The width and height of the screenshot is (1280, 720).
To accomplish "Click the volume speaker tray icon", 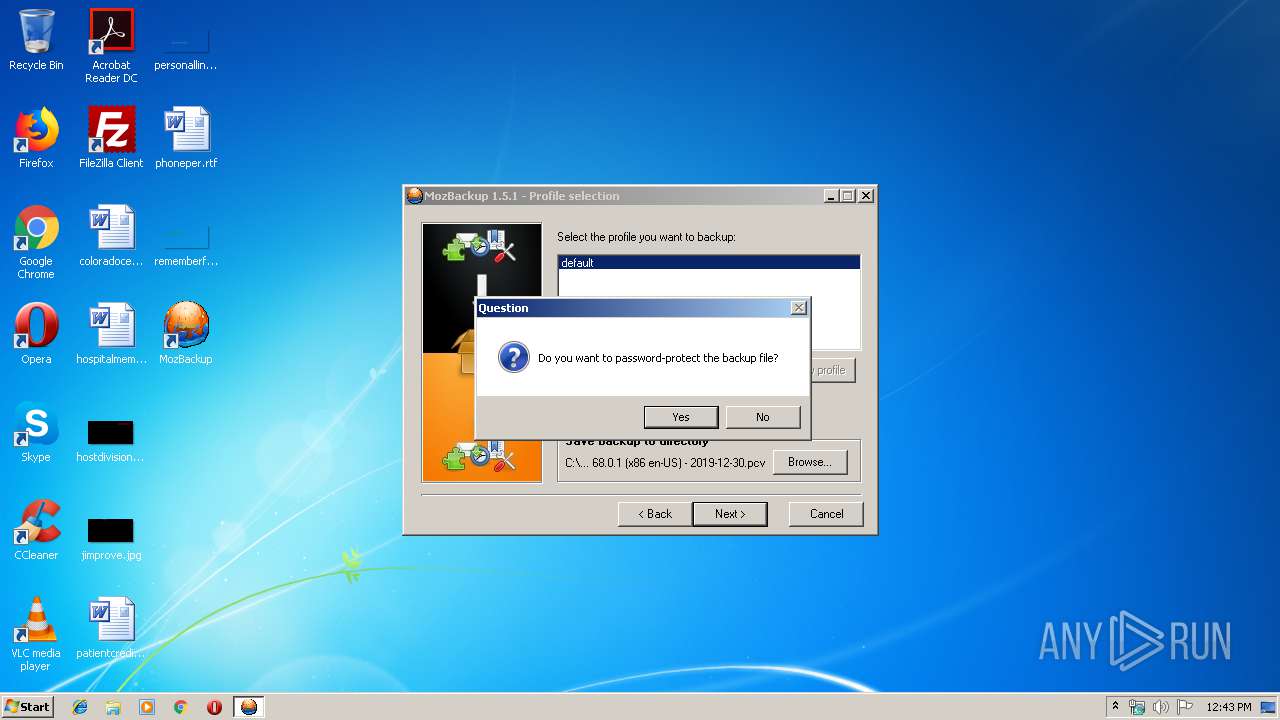I will [x=1161, y=707].
